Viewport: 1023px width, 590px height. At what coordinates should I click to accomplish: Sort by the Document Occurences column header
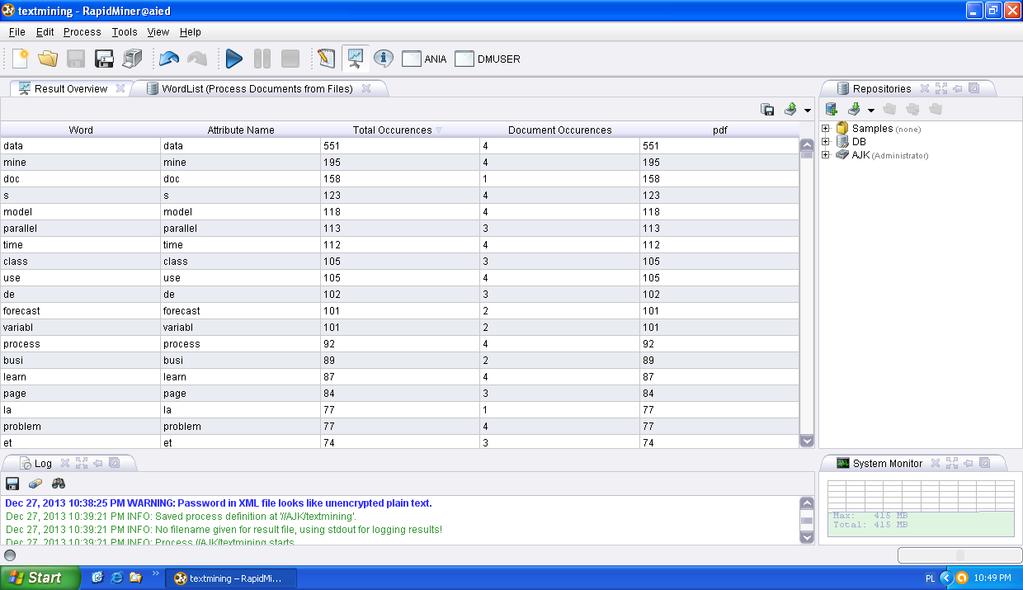coord(560,130)
